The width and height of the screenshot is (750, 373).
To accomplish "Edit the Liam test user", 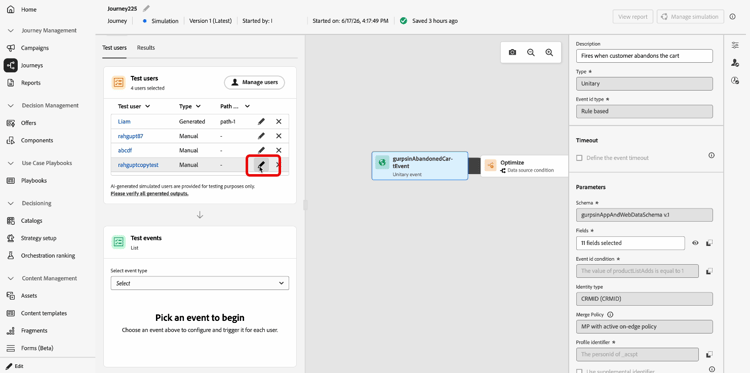I will (x=261, y=121).
